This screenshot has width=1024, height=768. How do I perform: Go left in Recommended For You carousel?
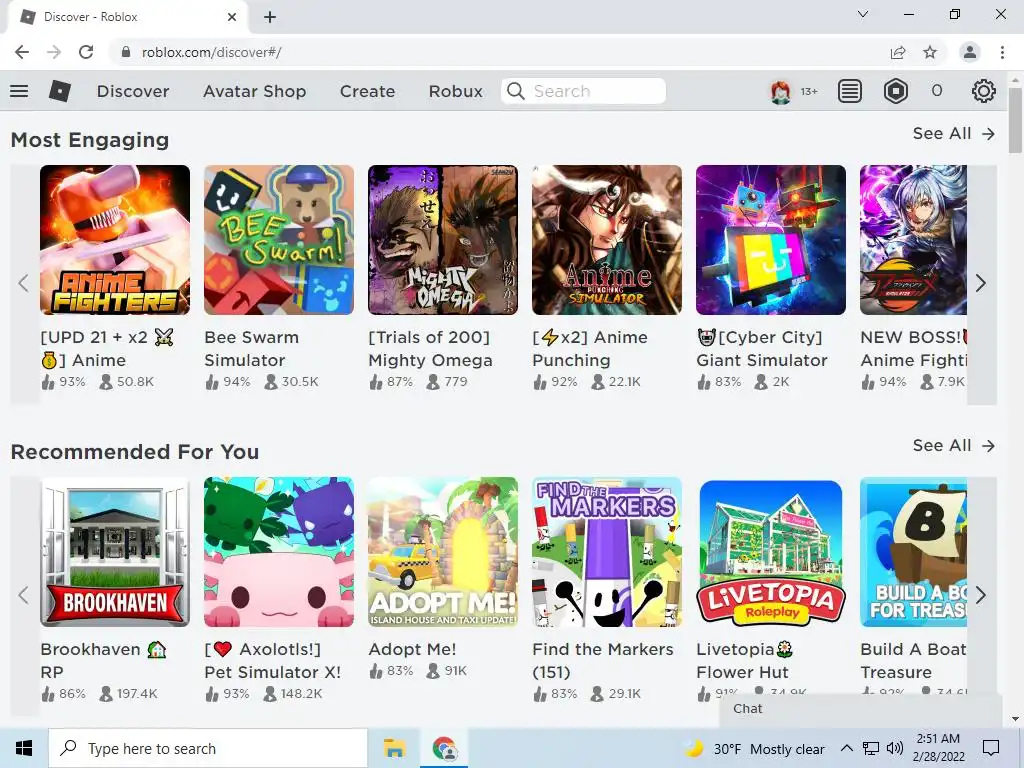[24, 595]
